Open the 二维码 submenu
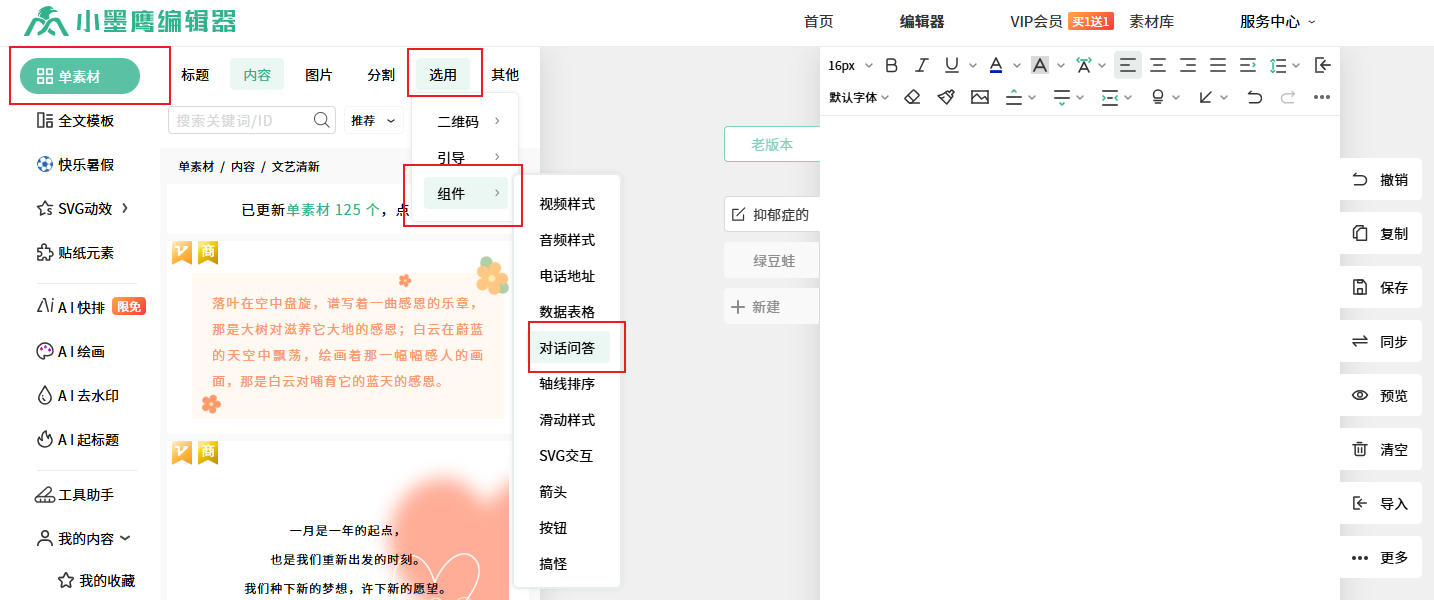The image size is (1434, 600). click(467, 121)
